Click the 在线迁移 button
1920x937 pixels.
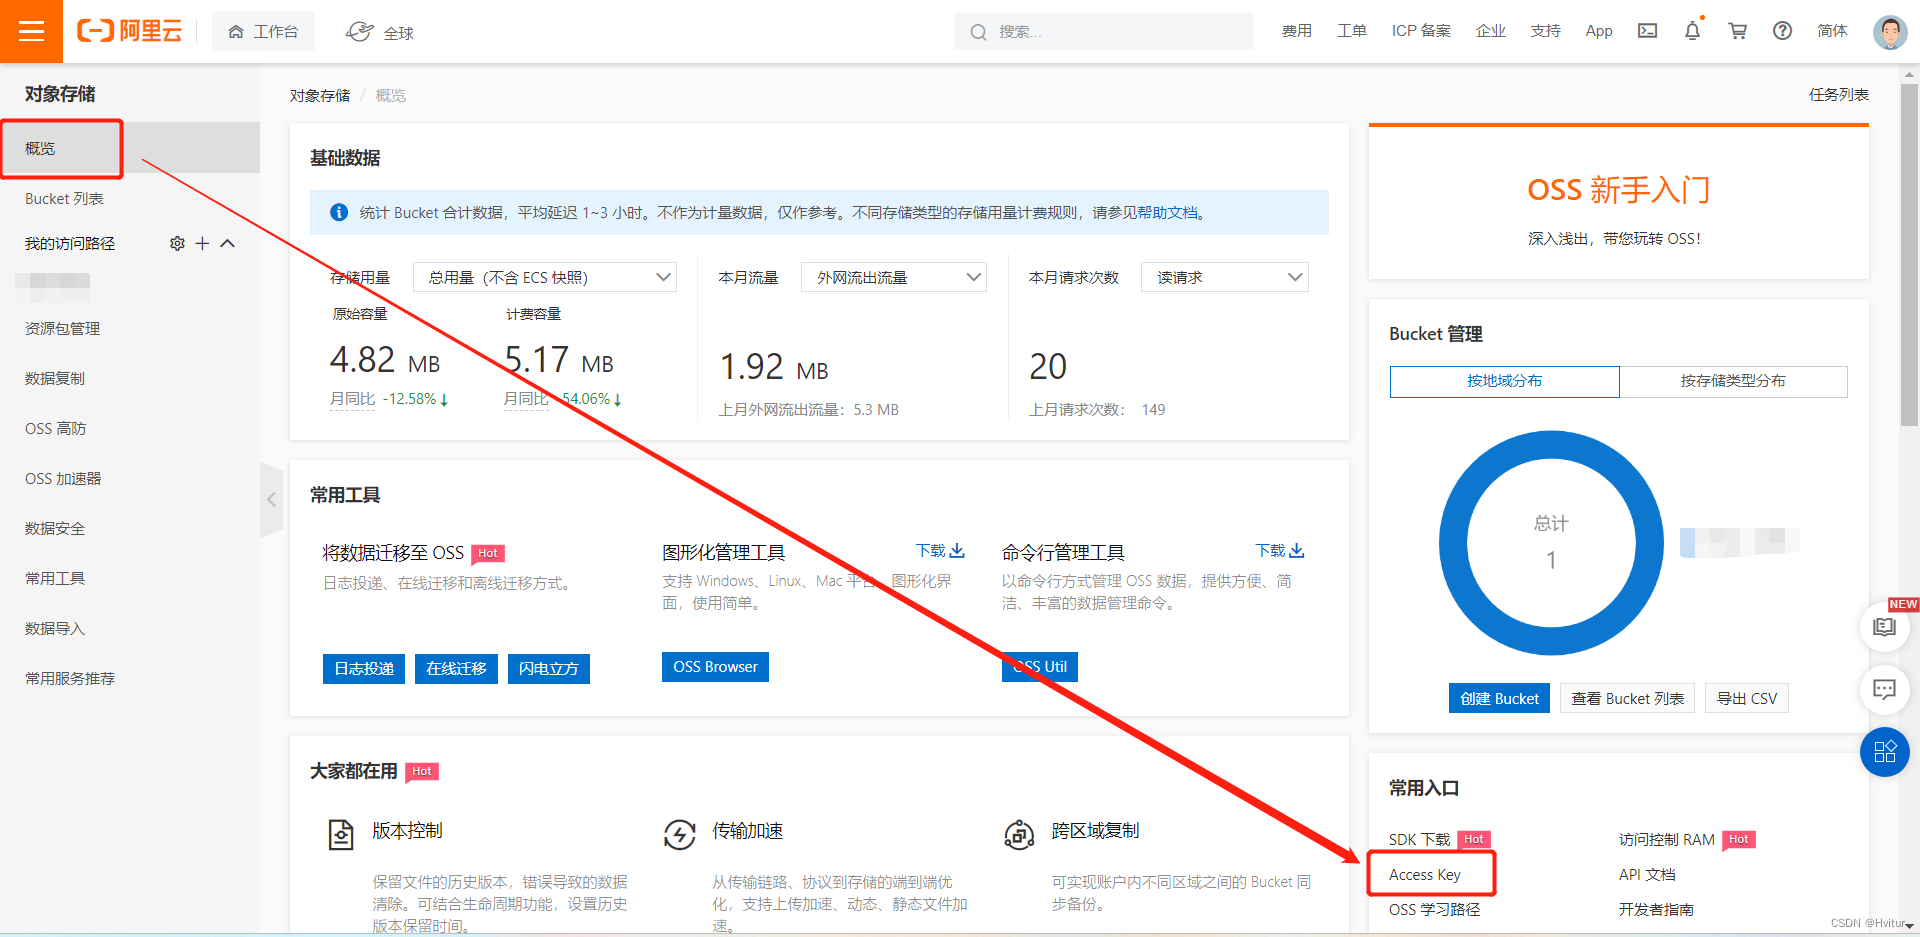(x=456, y=668)
